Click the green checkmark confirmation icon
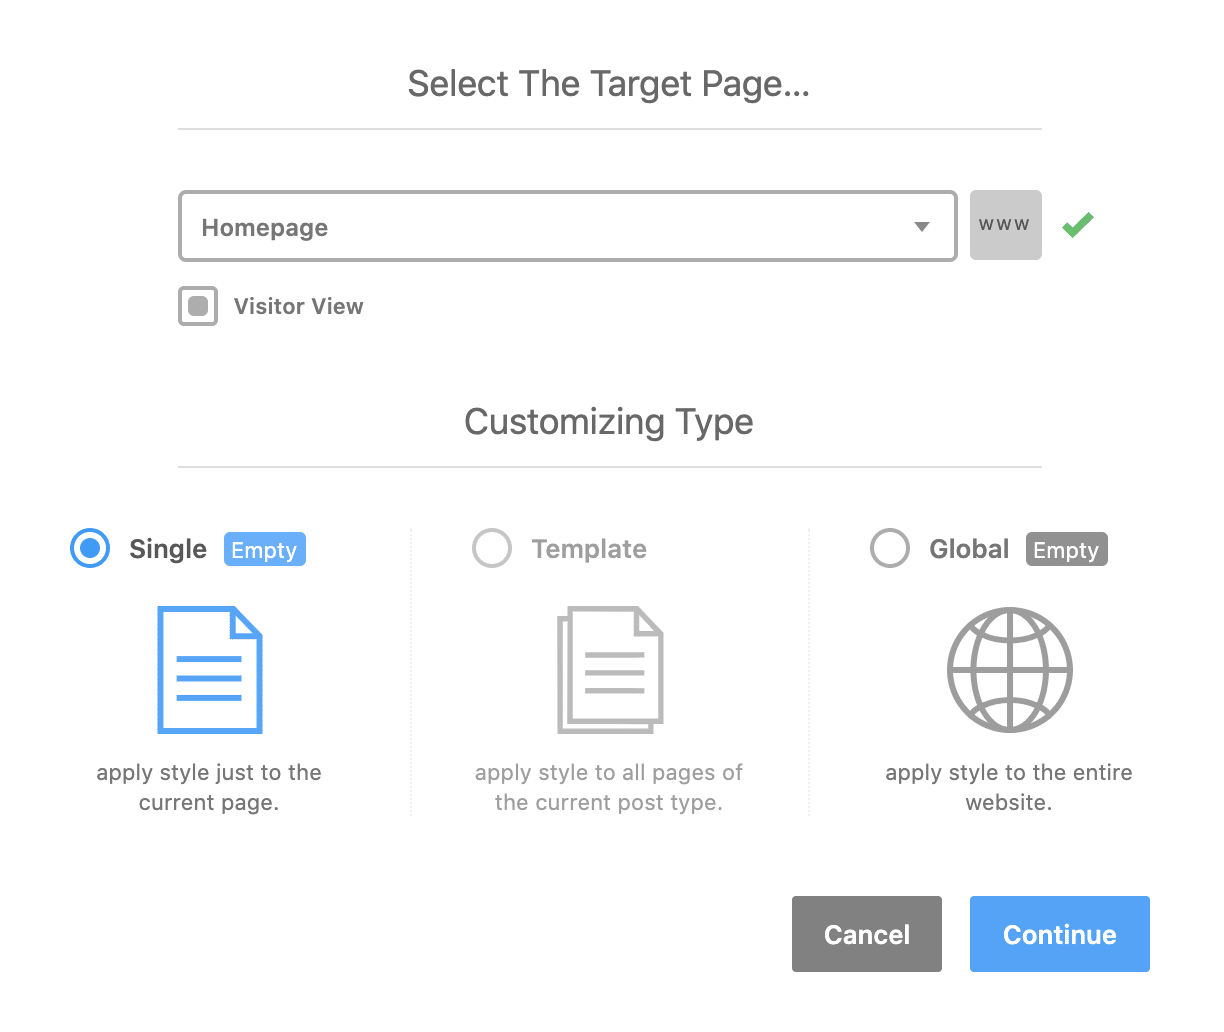1224x1032 pixels. point(1078,224)
